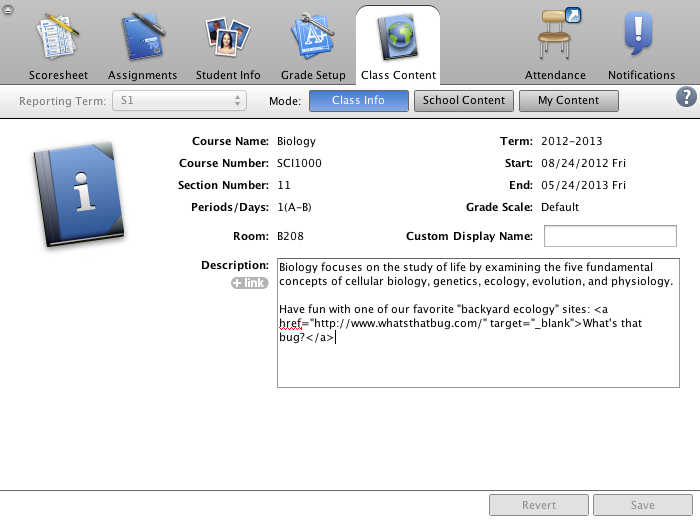Open the Grade Setup icon
Image resolution: width=700 pixels, height=520 pixels.
312,37
